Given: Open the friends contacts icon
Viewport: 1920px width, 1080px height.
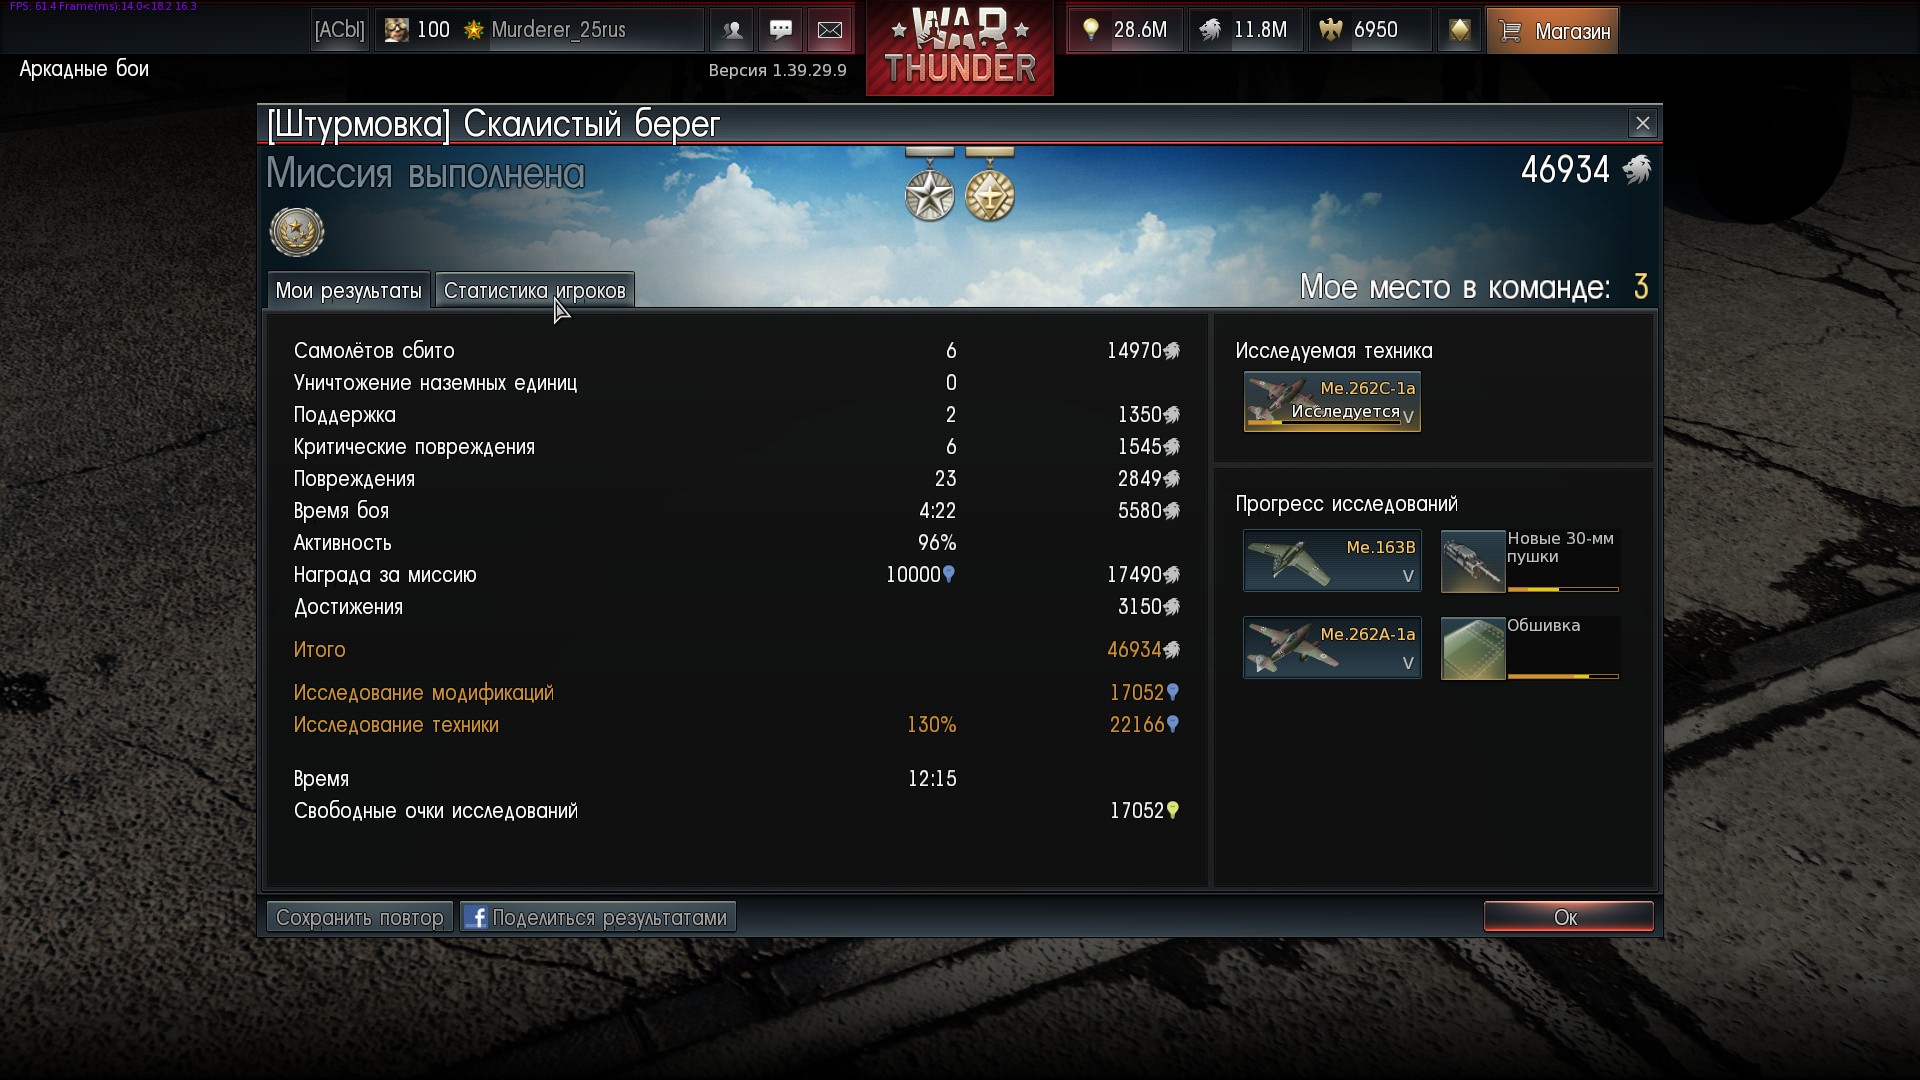Looking at the screenshot, I should coord(732,30).
